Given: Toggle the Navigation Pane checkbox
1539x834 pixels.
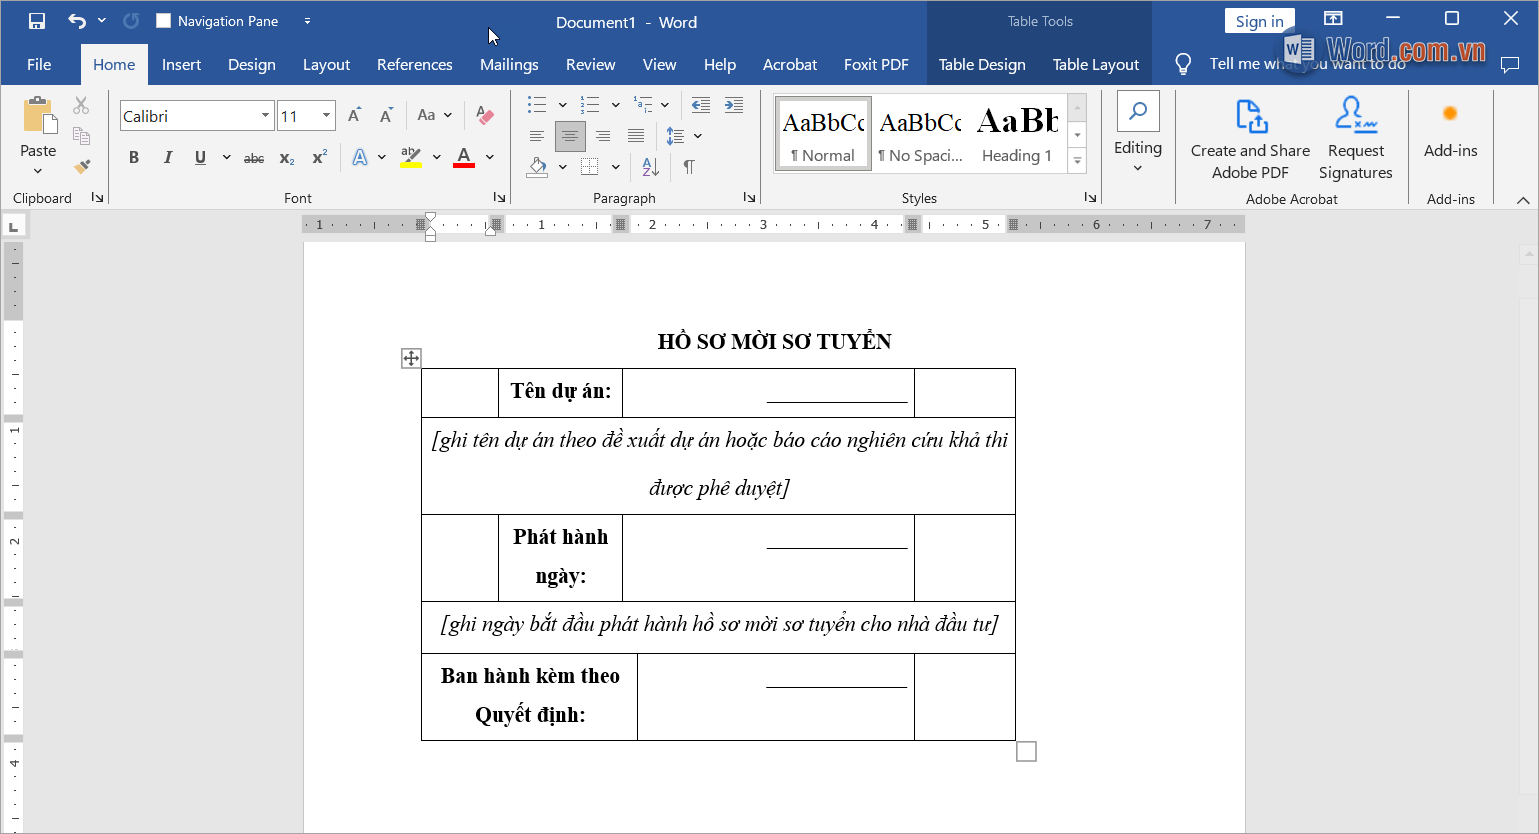Looking at the screenshot, I should 164,21.
